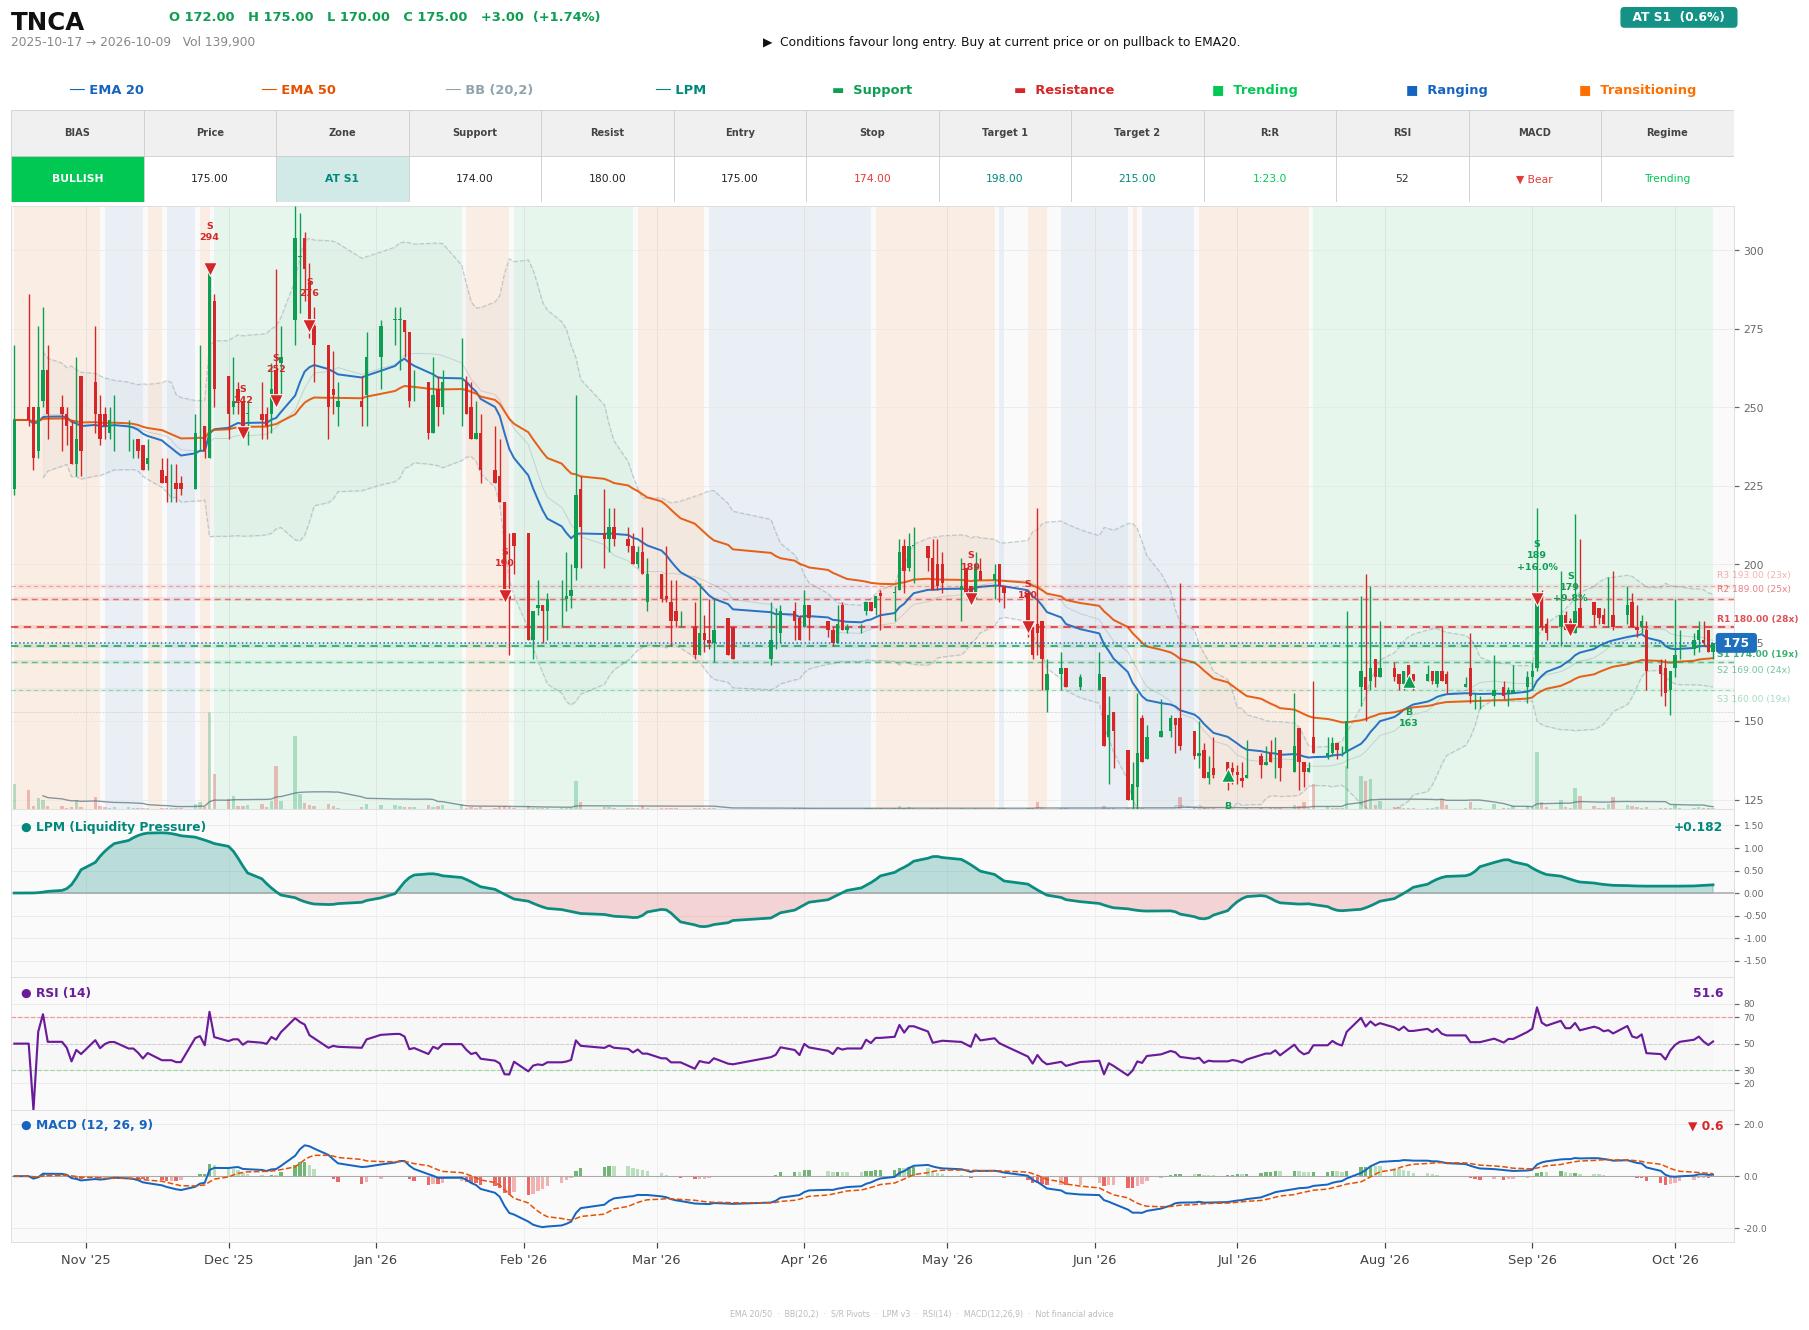Select the sell marker labeled S 242
The width and height of the screenshot is (1809, 1330).
242,432
